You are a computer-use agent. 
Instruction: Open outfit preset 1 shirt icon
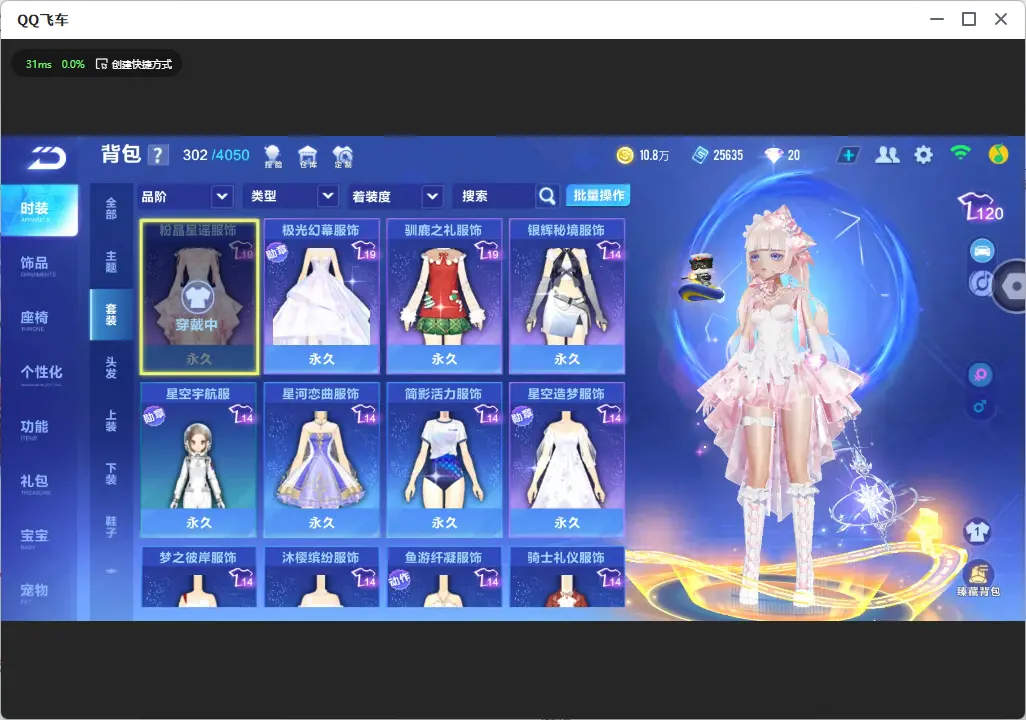click(x=978, y=531)
